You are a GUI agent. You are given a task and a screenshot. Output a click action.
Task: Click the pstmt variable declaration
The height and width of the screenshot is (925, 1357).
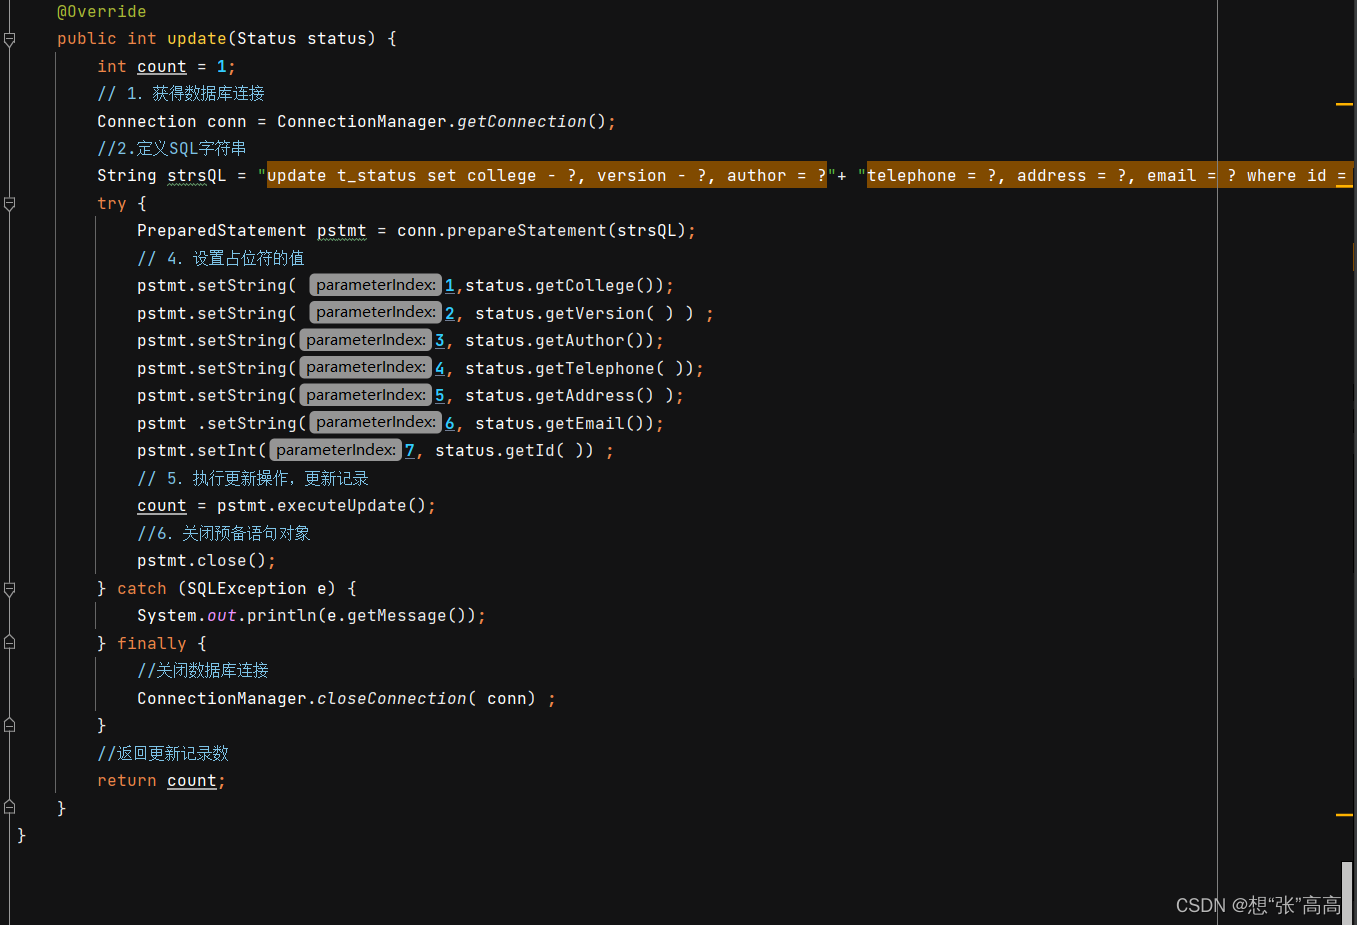[x=342, y=231]
